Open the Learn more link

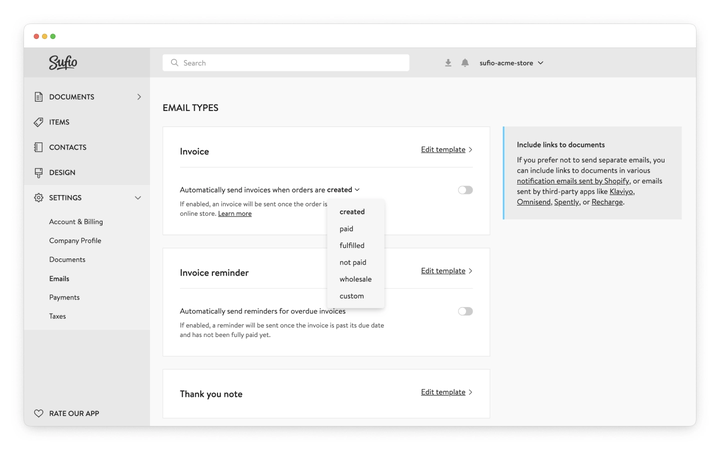click(235, 214)
